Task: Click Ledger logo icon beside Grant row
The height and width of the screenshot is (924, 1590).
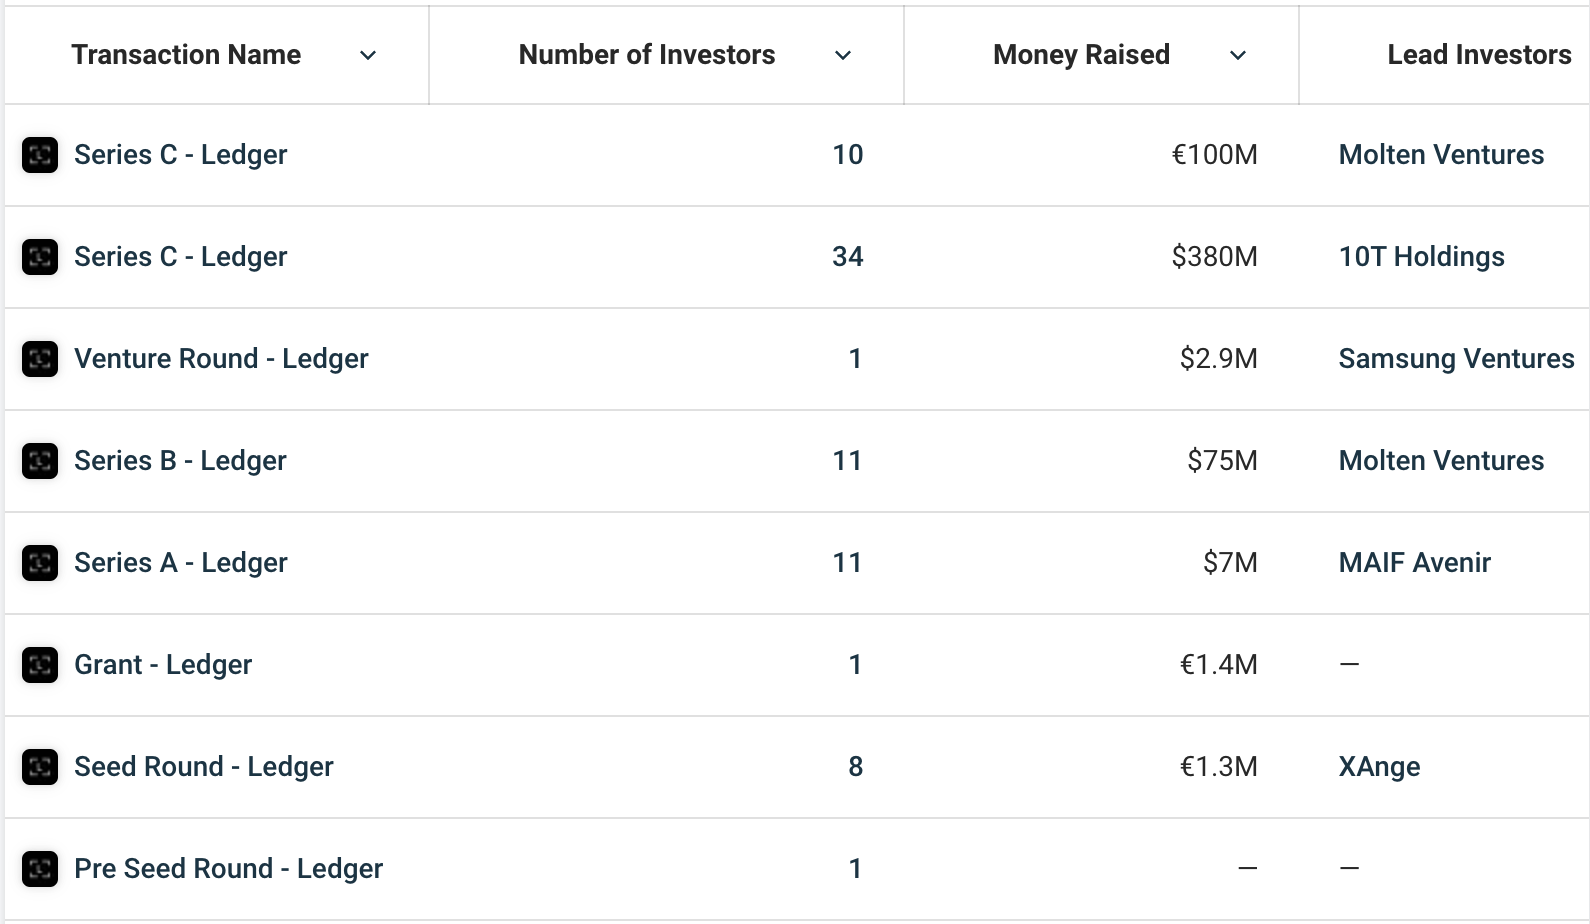Action: (x=40, y=665)
